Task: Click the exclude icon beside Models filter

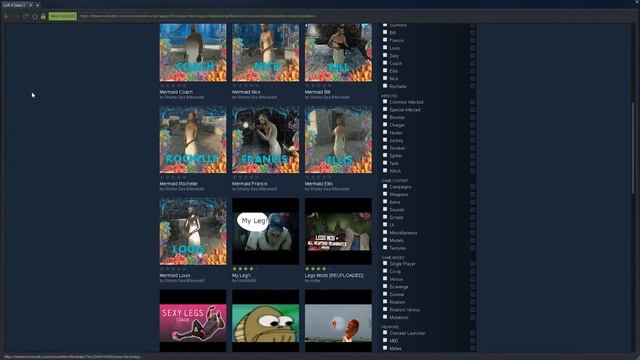Action: pyautogui.click(x=472, y=240)
